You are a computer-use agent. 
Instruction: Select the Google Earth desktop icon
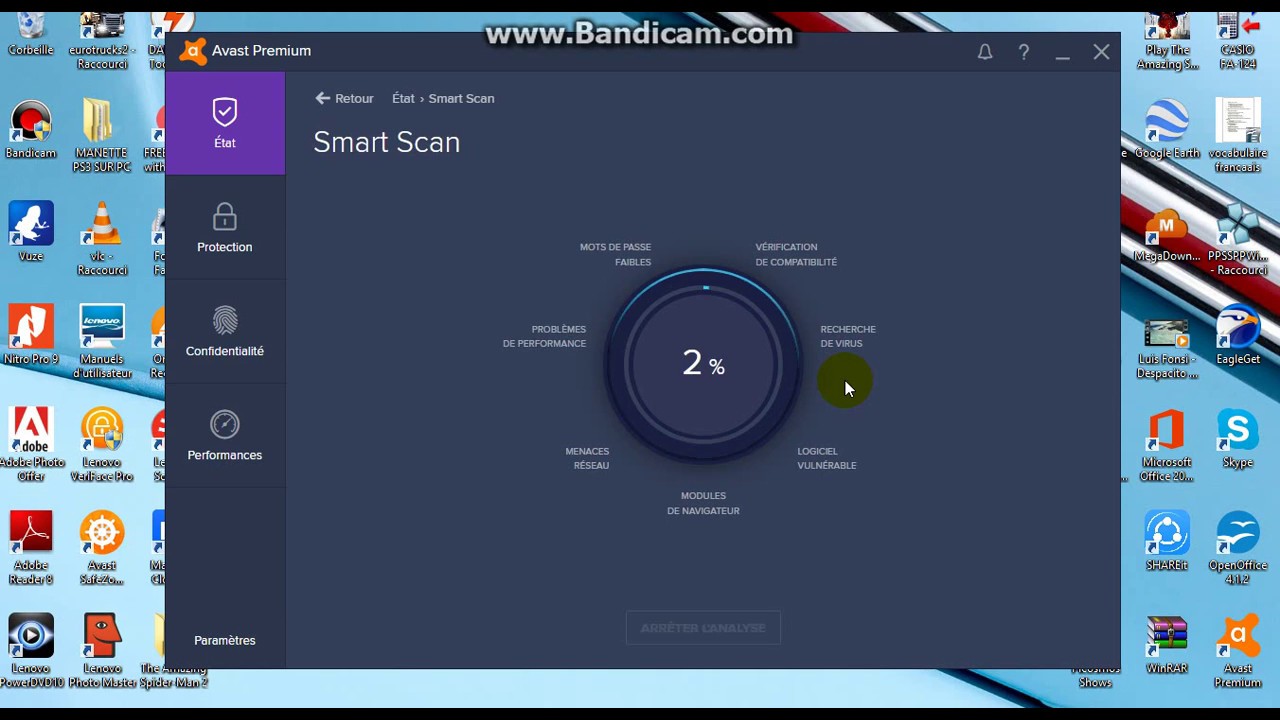pos(1167,130)
